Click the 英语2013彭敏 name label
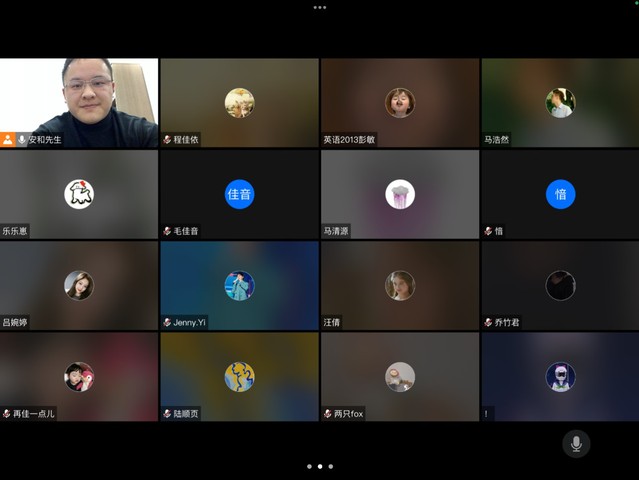The height and width of the screenshot is (480, 639). (x=349, y=140)
